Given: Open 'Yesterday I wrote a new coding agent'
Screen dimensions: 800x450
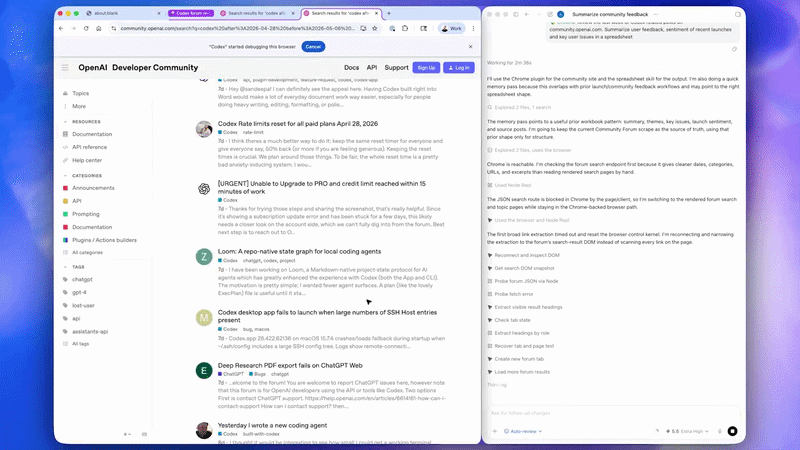Looking at the screenshot, I should 272,425.
